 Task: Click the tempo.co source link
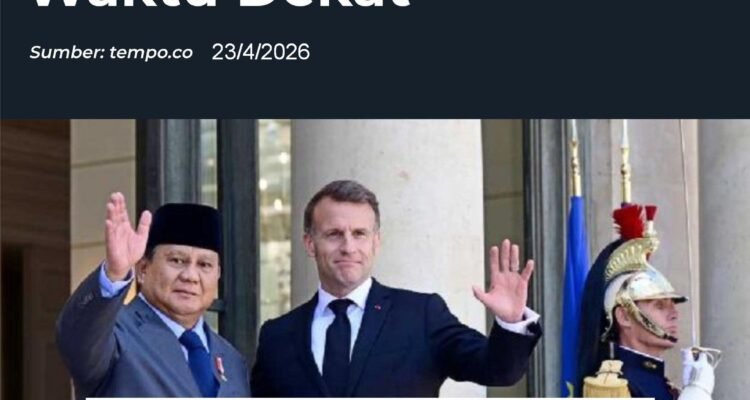[x=151, y=52]
